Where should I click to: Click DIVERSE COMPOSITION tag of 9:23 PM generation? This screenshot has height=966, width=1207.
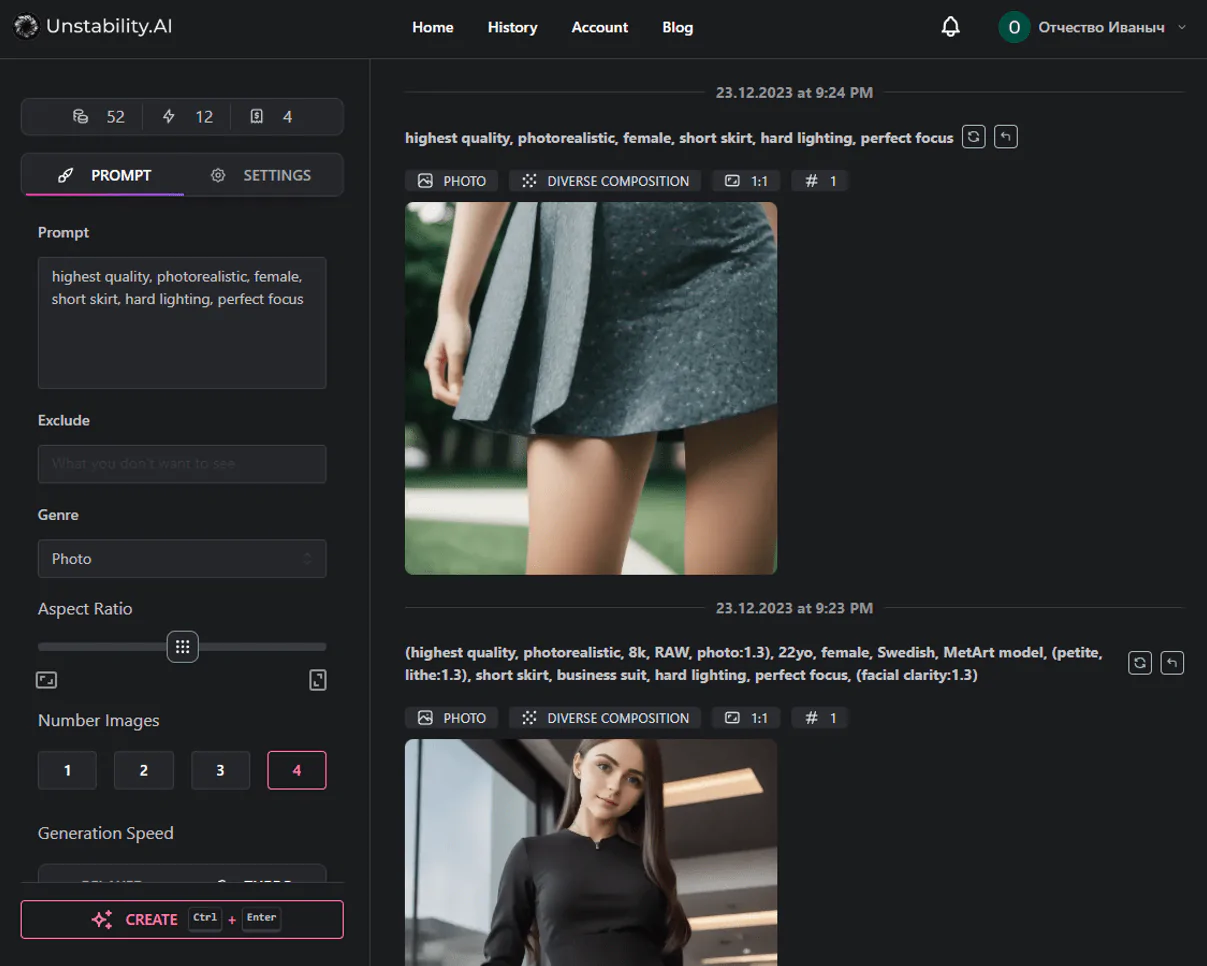(x=605, y=718)
